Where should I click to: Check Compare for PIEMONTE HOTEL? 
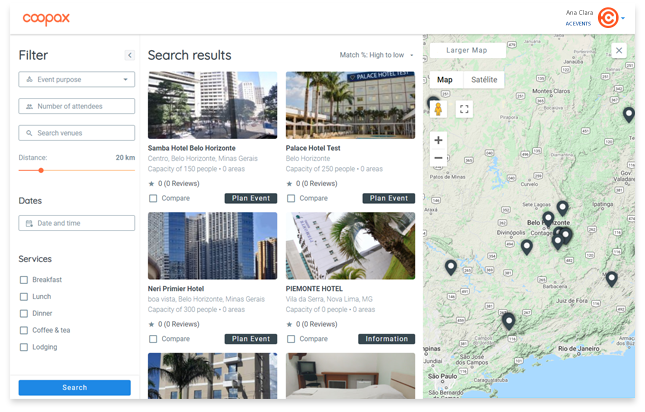pos(291,339)
